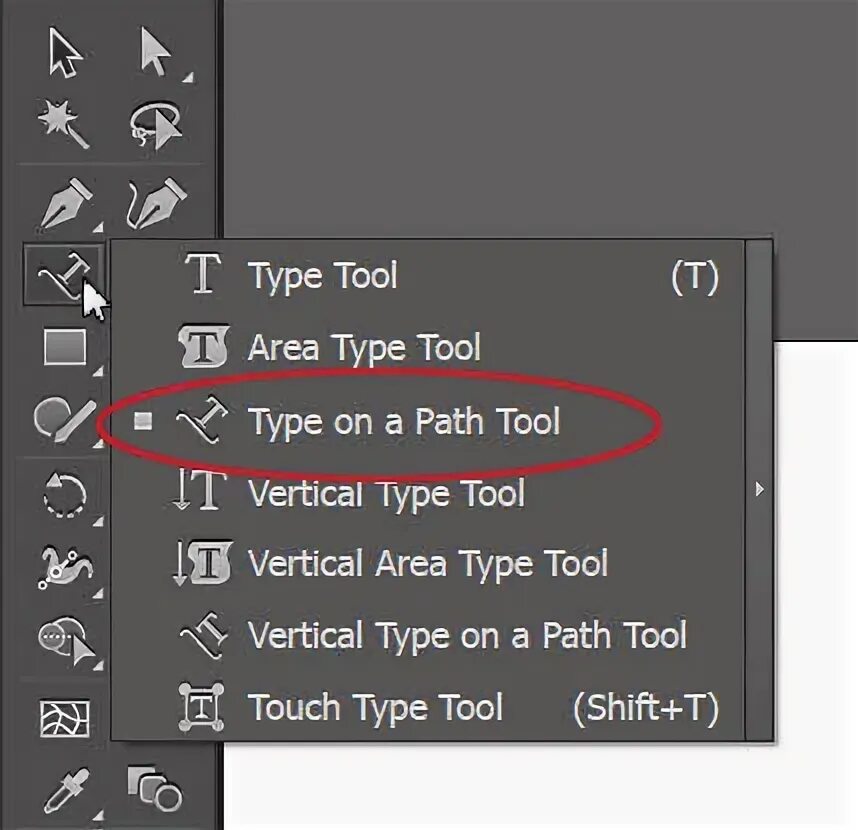Select the Pen tool

point(66,204)
